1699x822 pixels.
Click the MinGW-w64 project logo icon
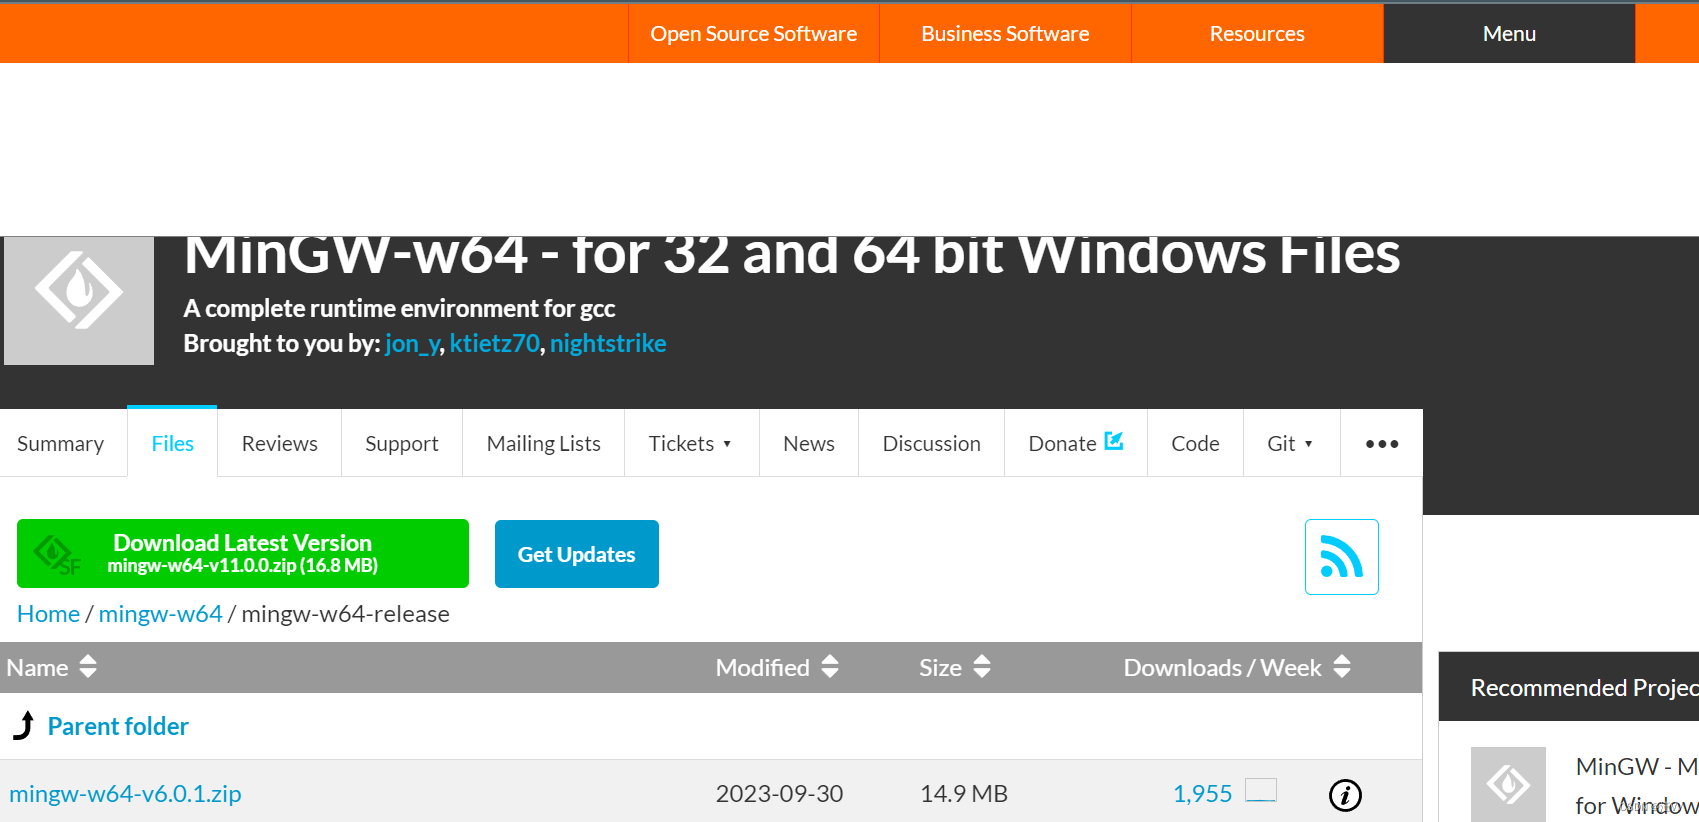pyautogui.click(x=79, y=300)
